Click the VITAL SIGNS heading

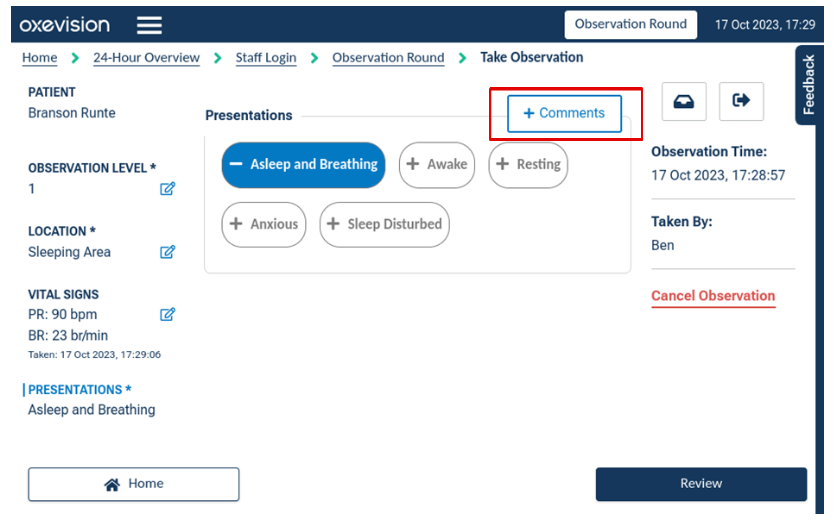click(63, 294)
